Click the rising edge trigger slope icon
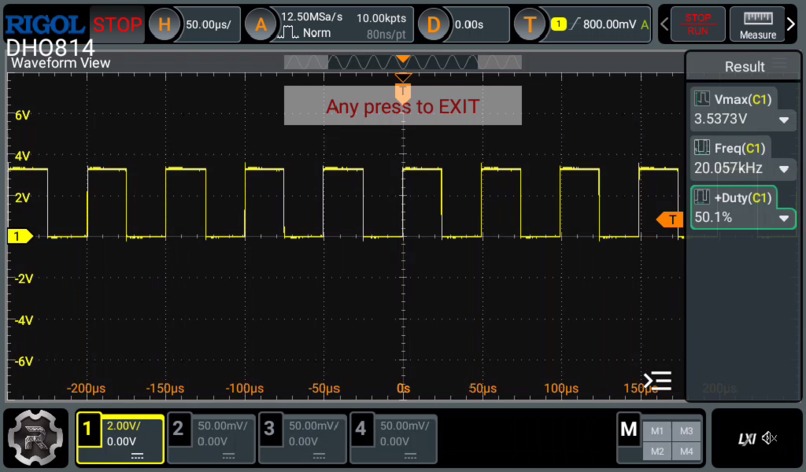Image resolution: width=806 pixels, height=472 pixels. click(575, 24)
